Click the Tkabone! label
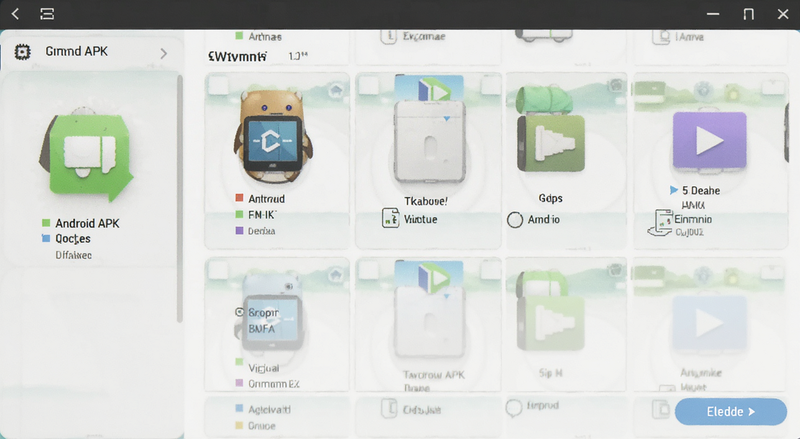The height and width of the screenshot is (439, 800). coord(426,202)
